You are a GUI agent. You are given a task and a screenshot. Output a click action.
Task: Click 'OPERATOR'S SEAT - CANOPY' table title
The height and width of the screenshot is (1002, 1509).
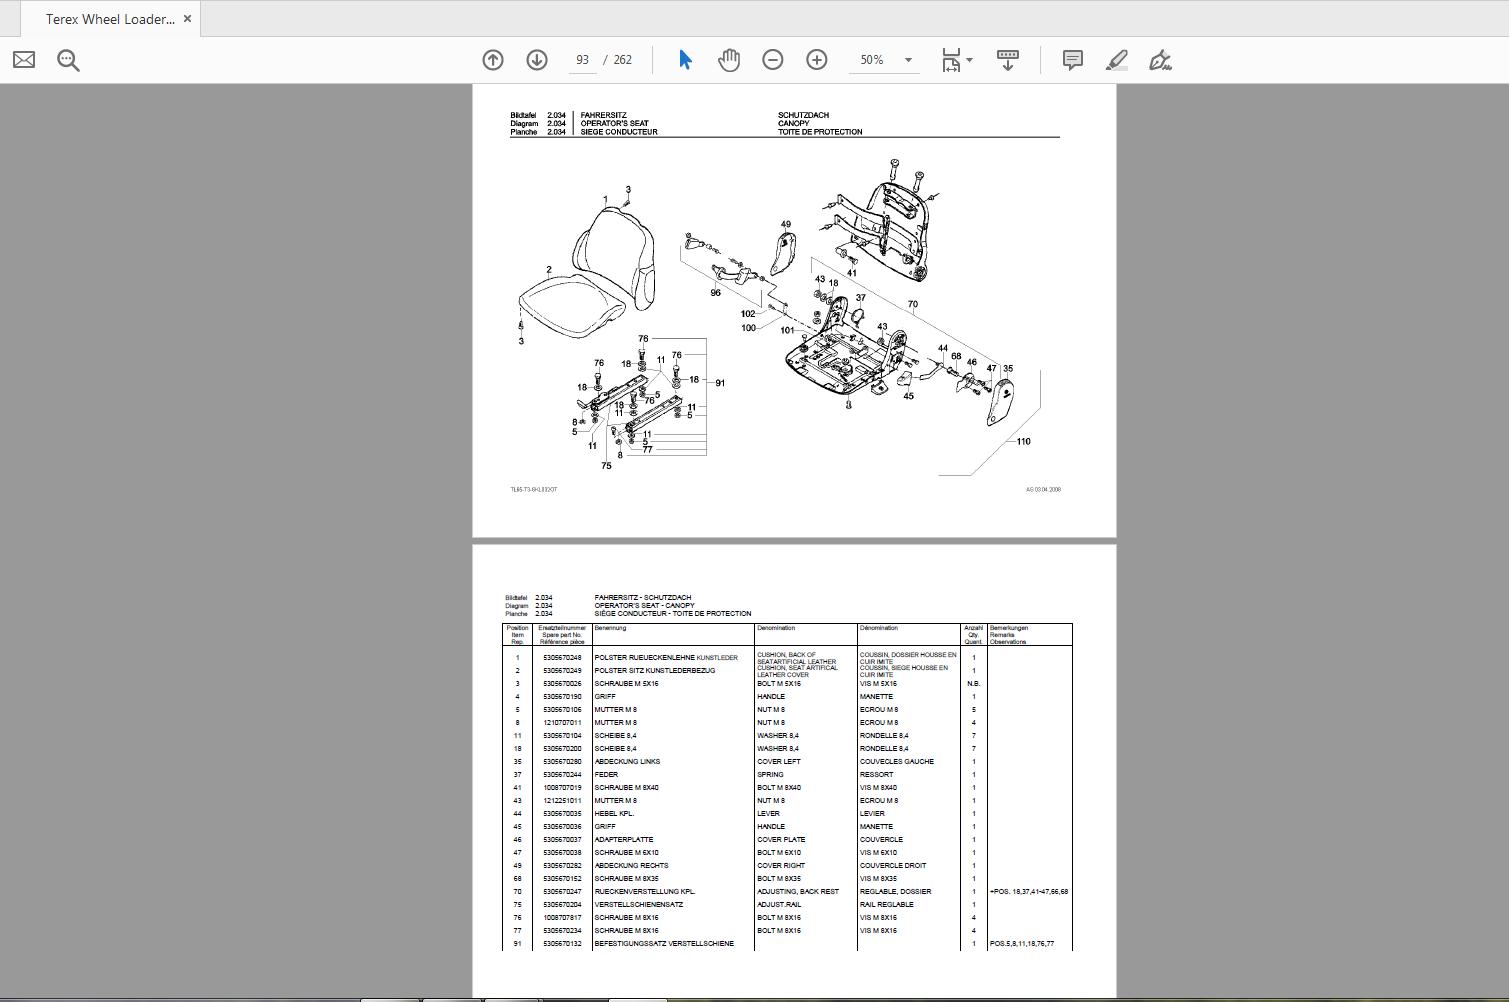pos(644,606)
